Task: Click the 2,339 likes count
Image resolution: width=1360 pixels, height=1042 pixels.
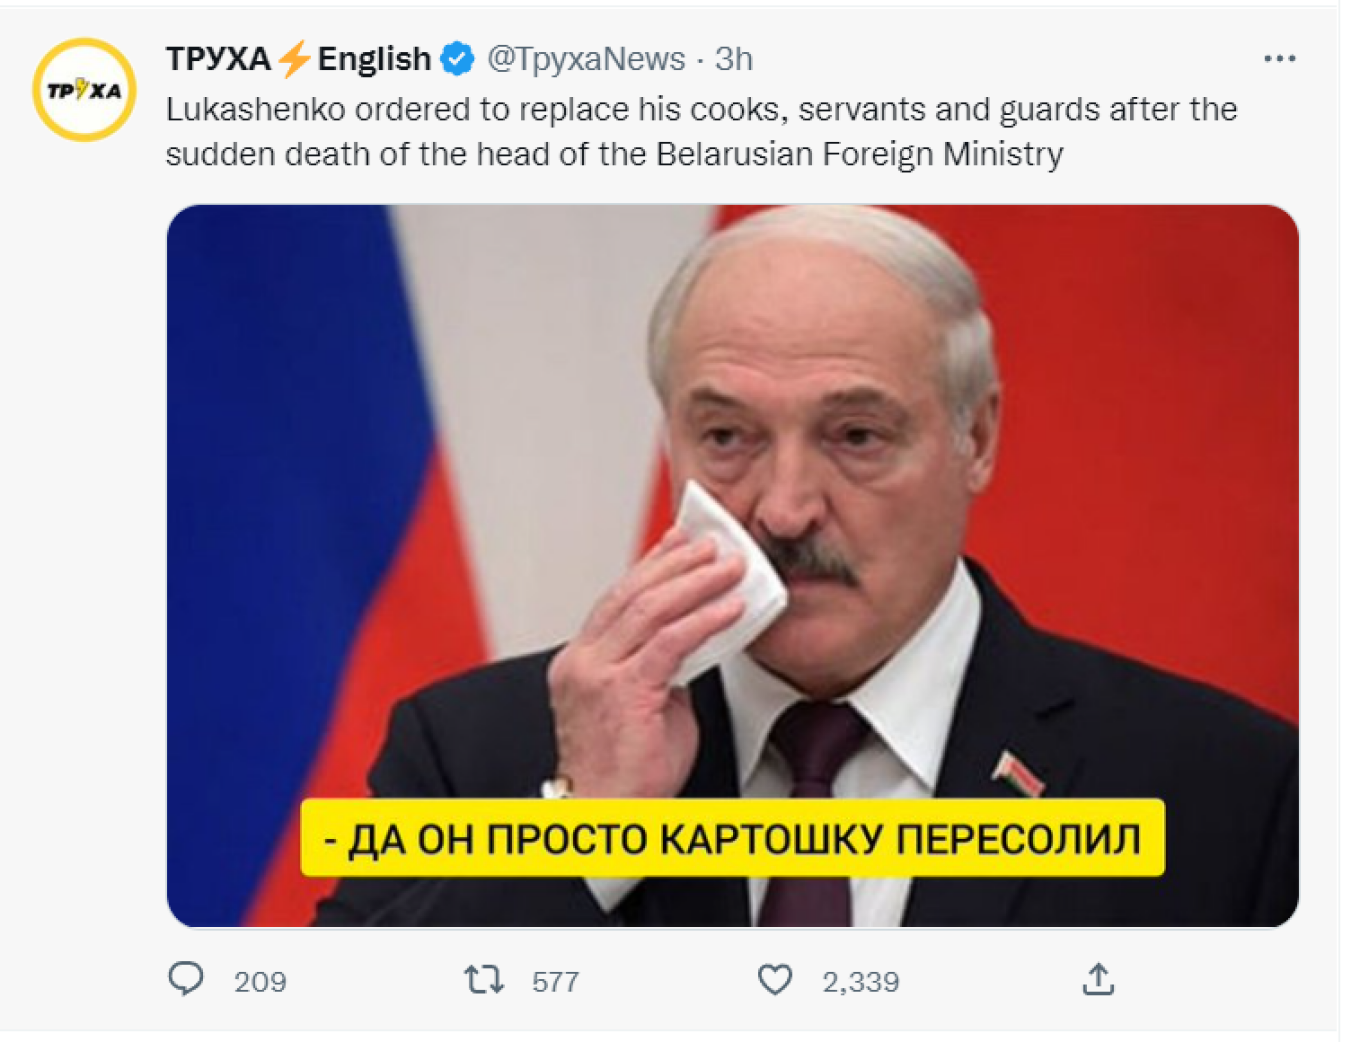Action: tap(861, 982)
